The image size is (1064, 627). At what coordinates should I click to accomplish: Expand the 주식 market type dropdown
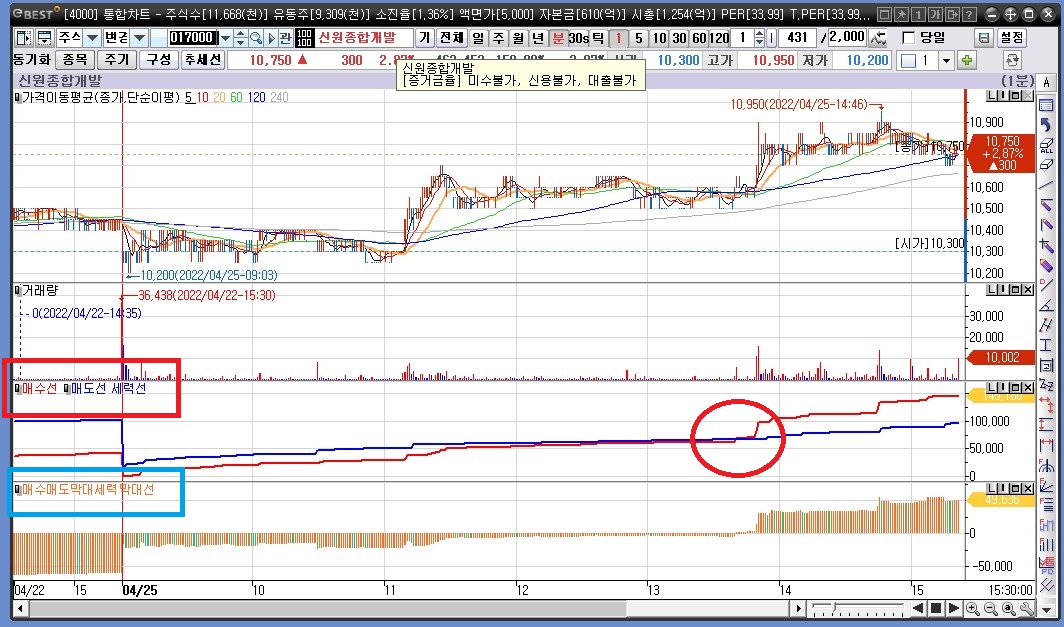[x=92, y=37]
